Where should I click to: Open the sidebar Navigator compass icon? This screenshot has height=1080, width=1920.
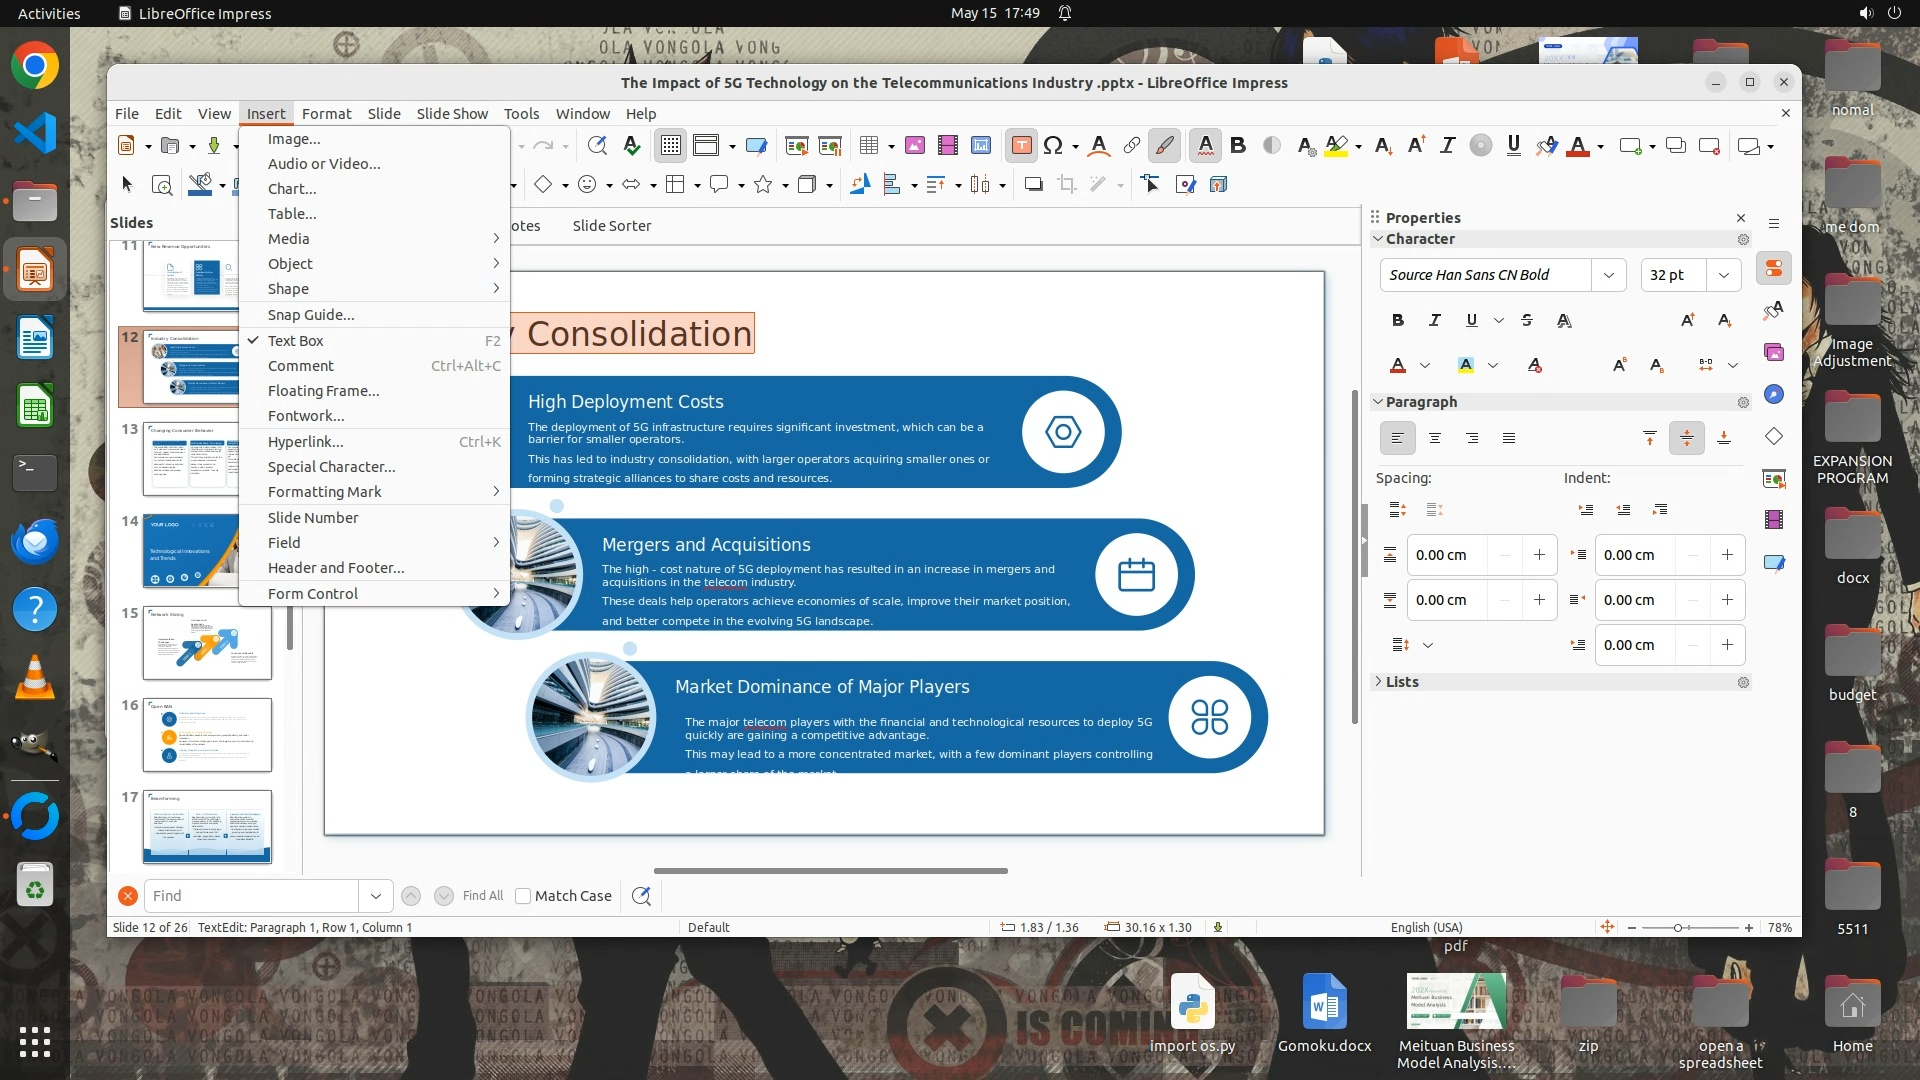coord(1773,394)
